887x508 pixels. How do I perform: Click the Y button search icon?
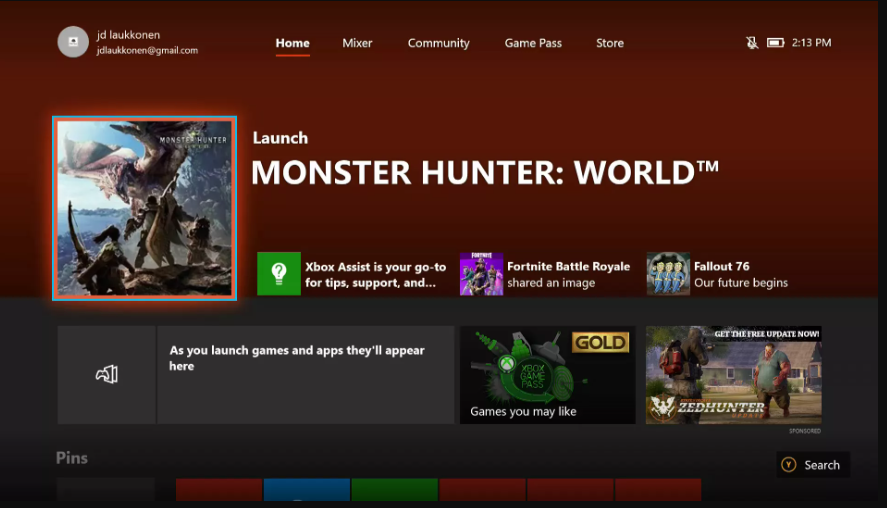(x=789, y=464)
